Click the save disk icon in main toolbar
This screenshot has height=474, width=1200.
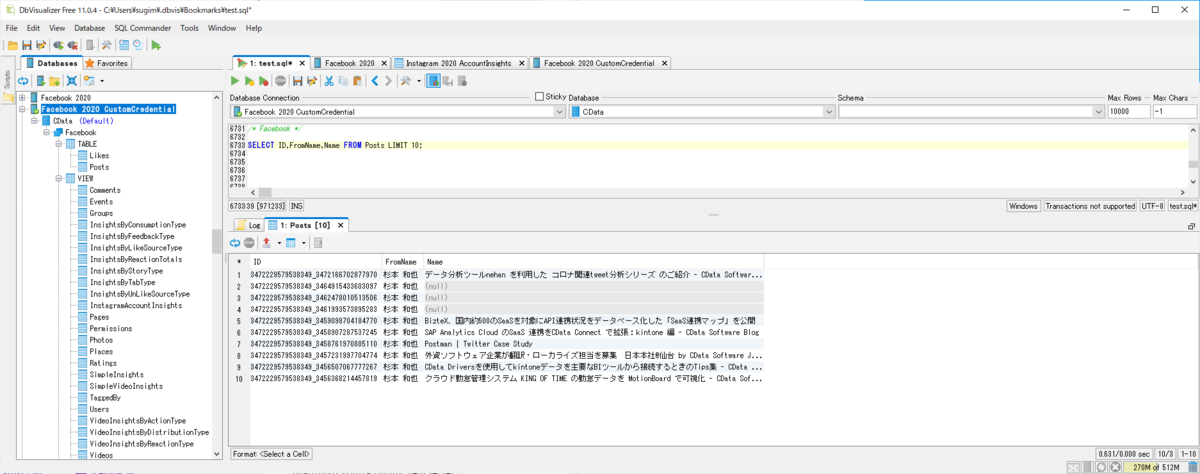[x=27, y=45]
